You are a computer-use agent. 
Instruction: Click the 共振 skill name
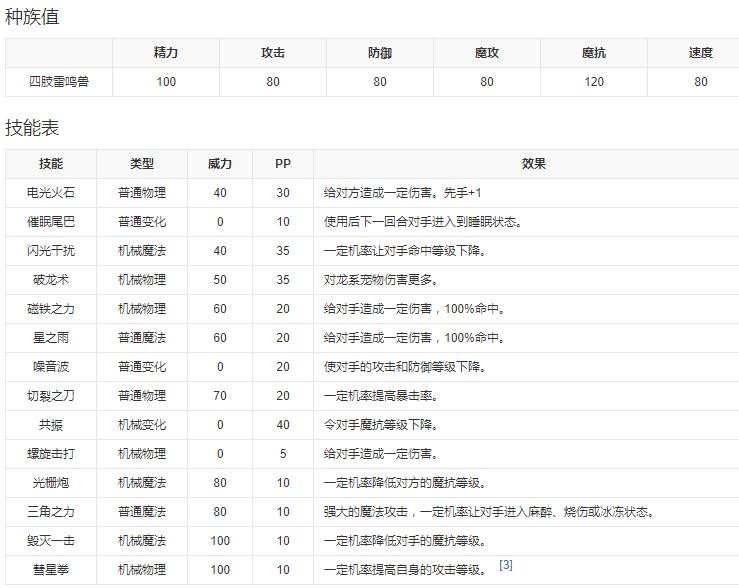tap(51, 425)
